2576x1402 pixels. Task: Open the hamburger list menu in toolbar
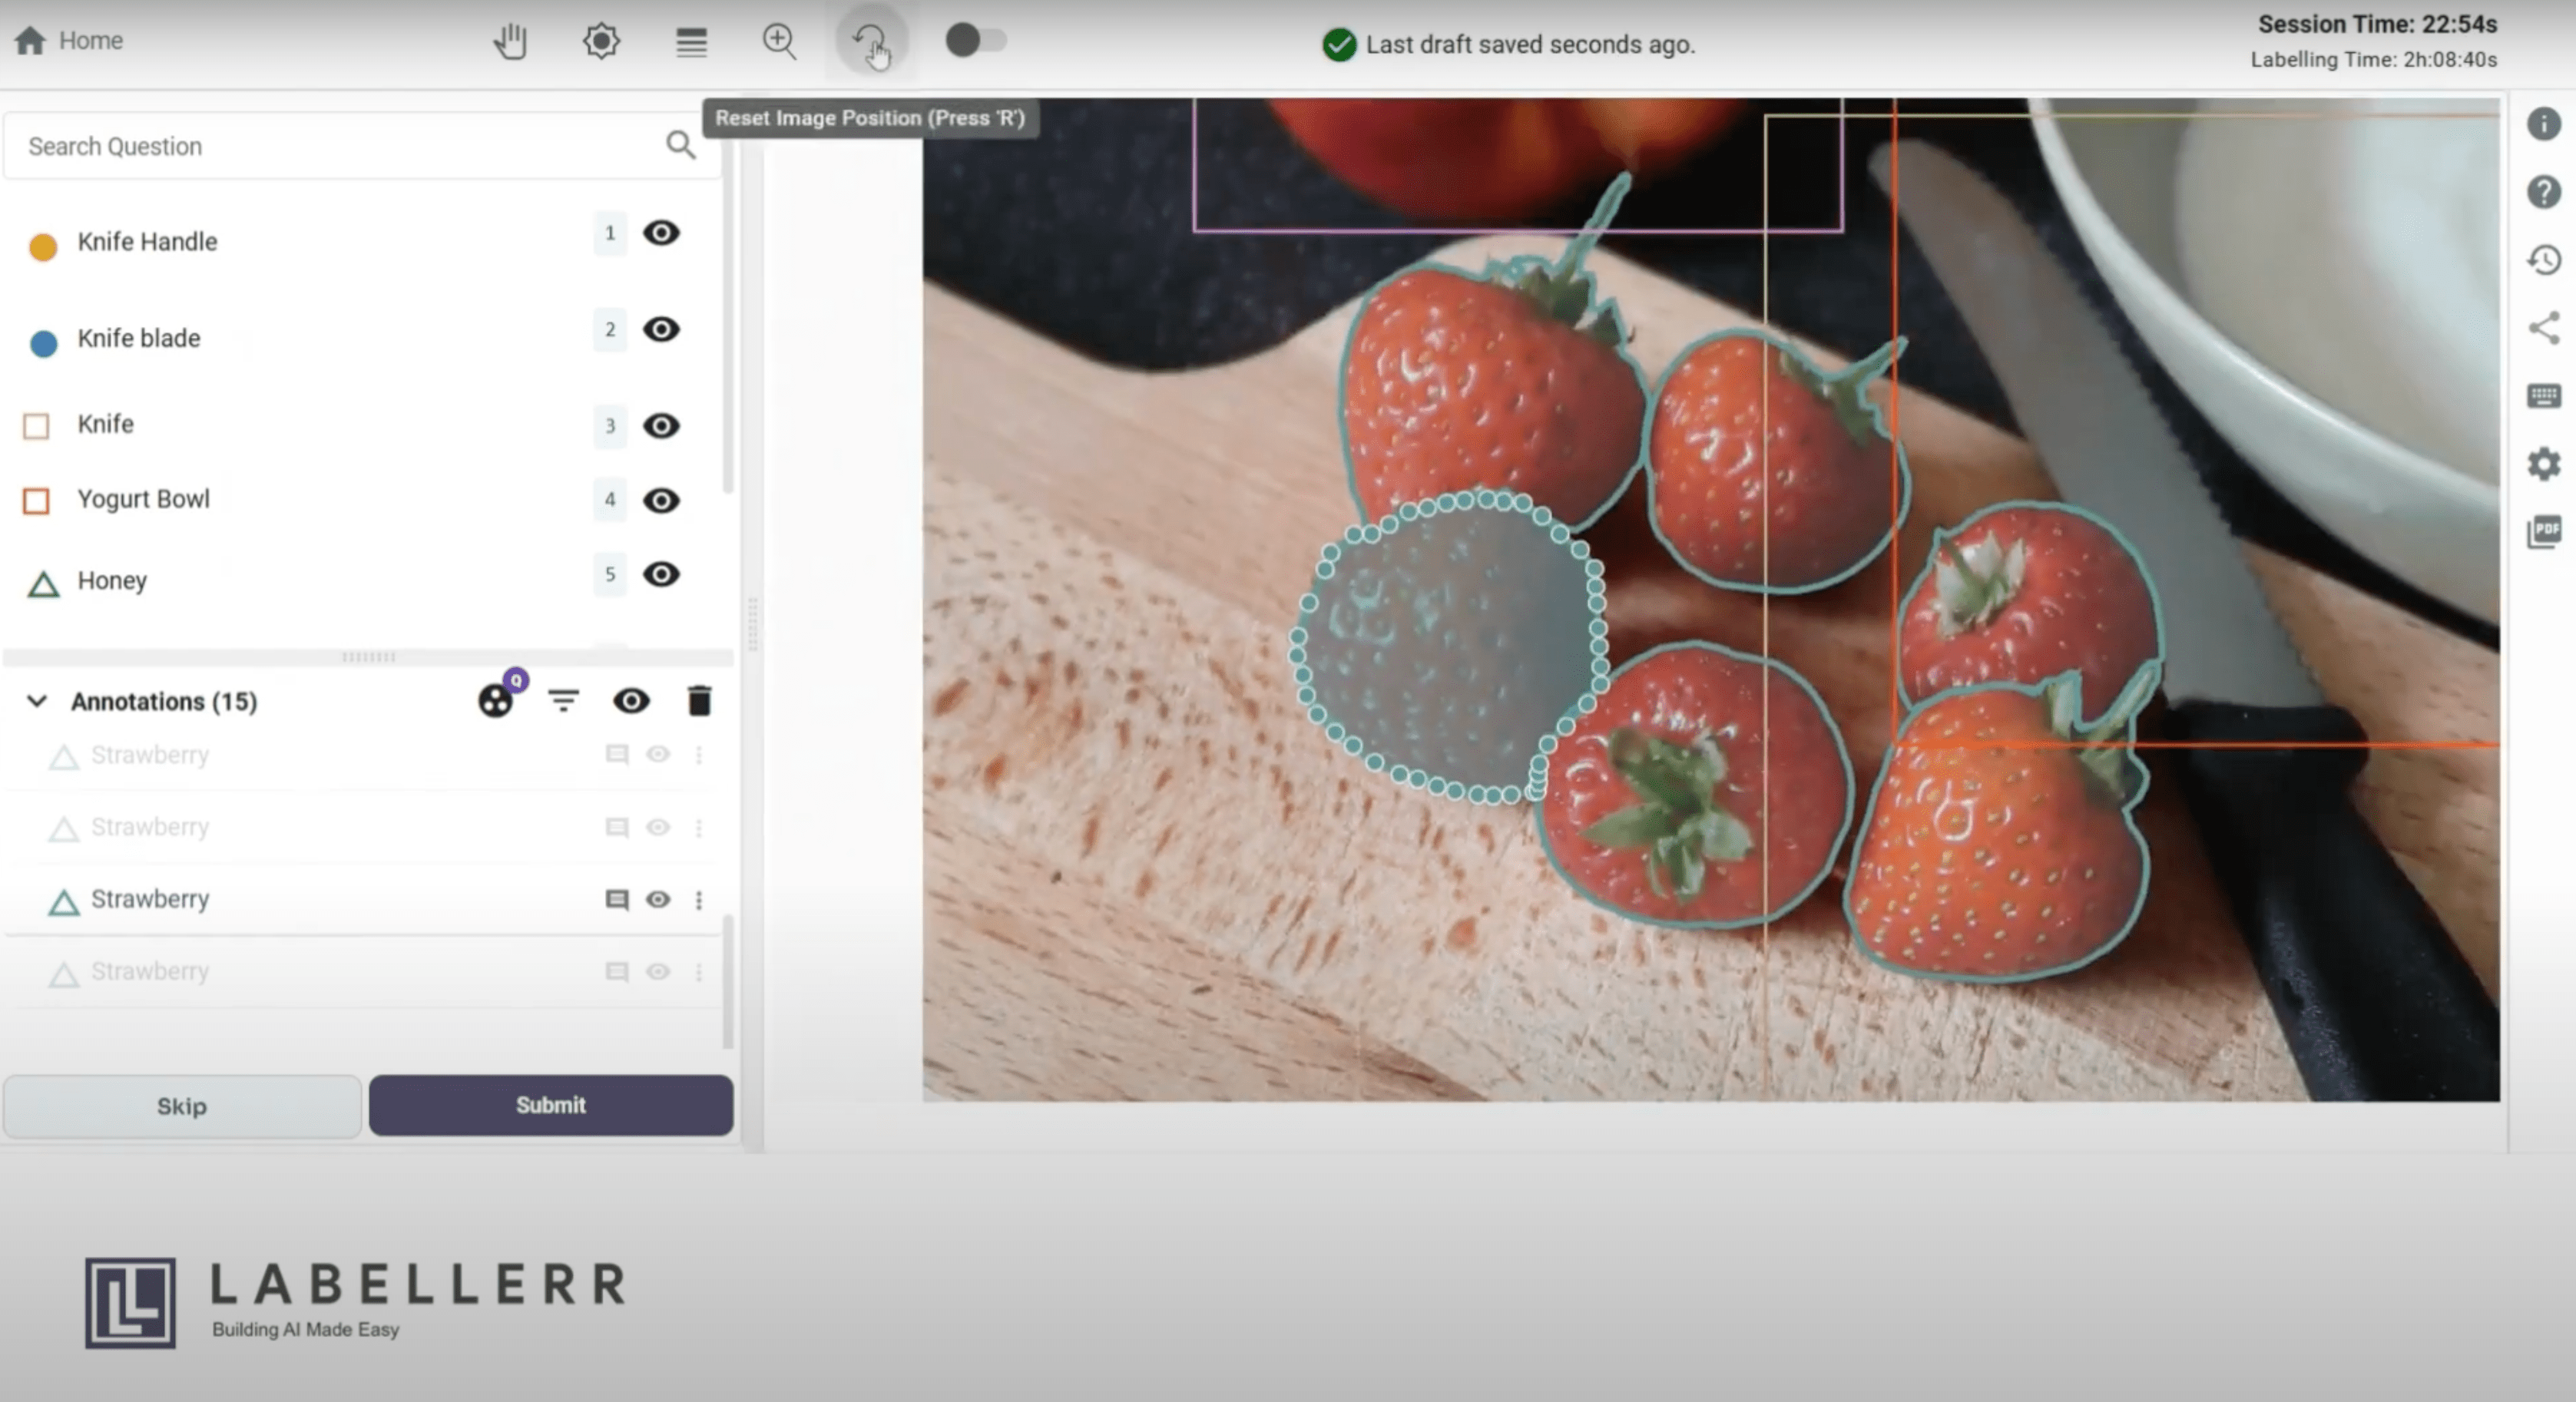point(691,42)
